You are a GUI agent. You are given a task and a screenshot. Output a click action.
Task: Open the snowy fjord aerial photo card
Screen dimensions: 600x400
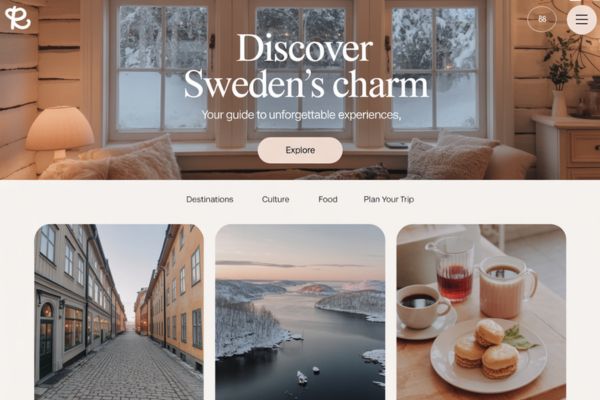300,312
